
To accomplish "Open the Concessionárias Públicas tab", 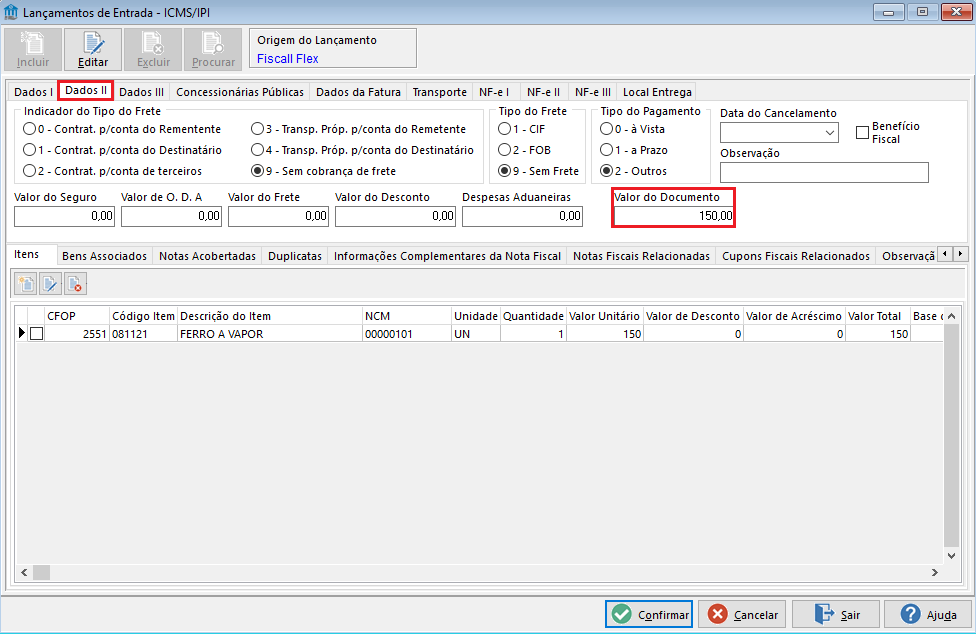I will 240,92.
